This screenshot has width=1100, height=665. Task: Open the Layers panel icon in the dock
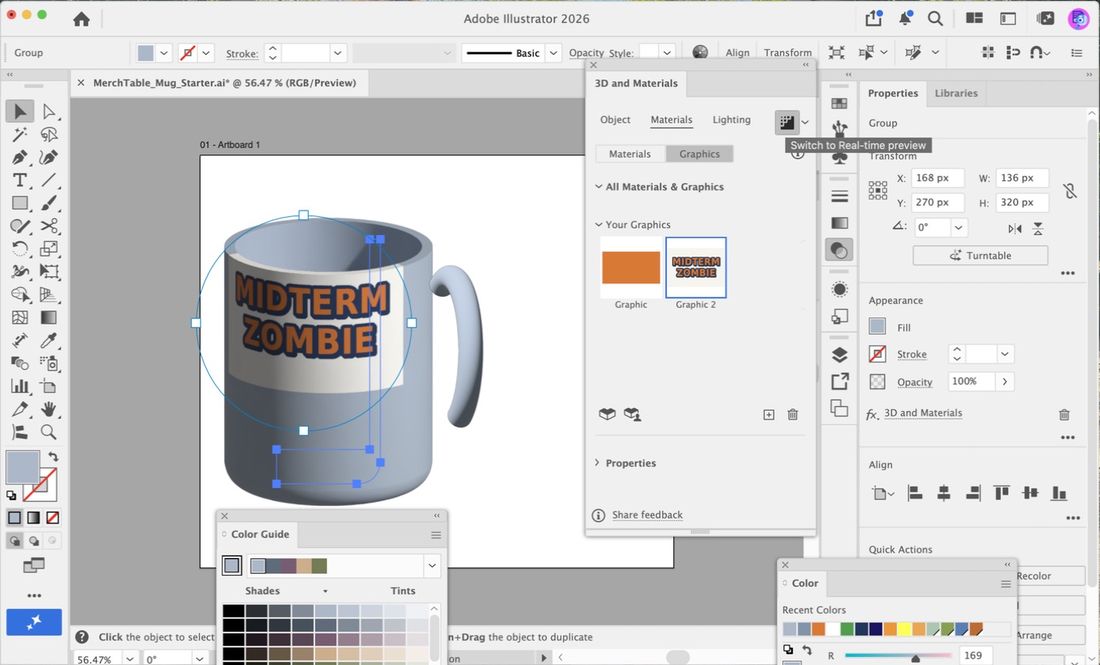[840, 355]
